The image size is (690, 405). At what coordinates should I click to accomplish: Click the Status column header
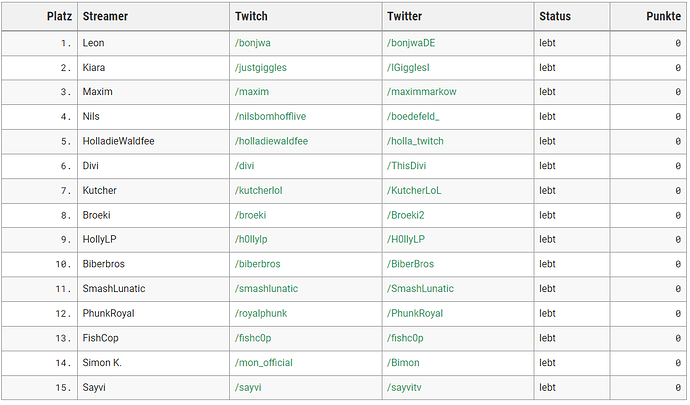click(555, 17)
